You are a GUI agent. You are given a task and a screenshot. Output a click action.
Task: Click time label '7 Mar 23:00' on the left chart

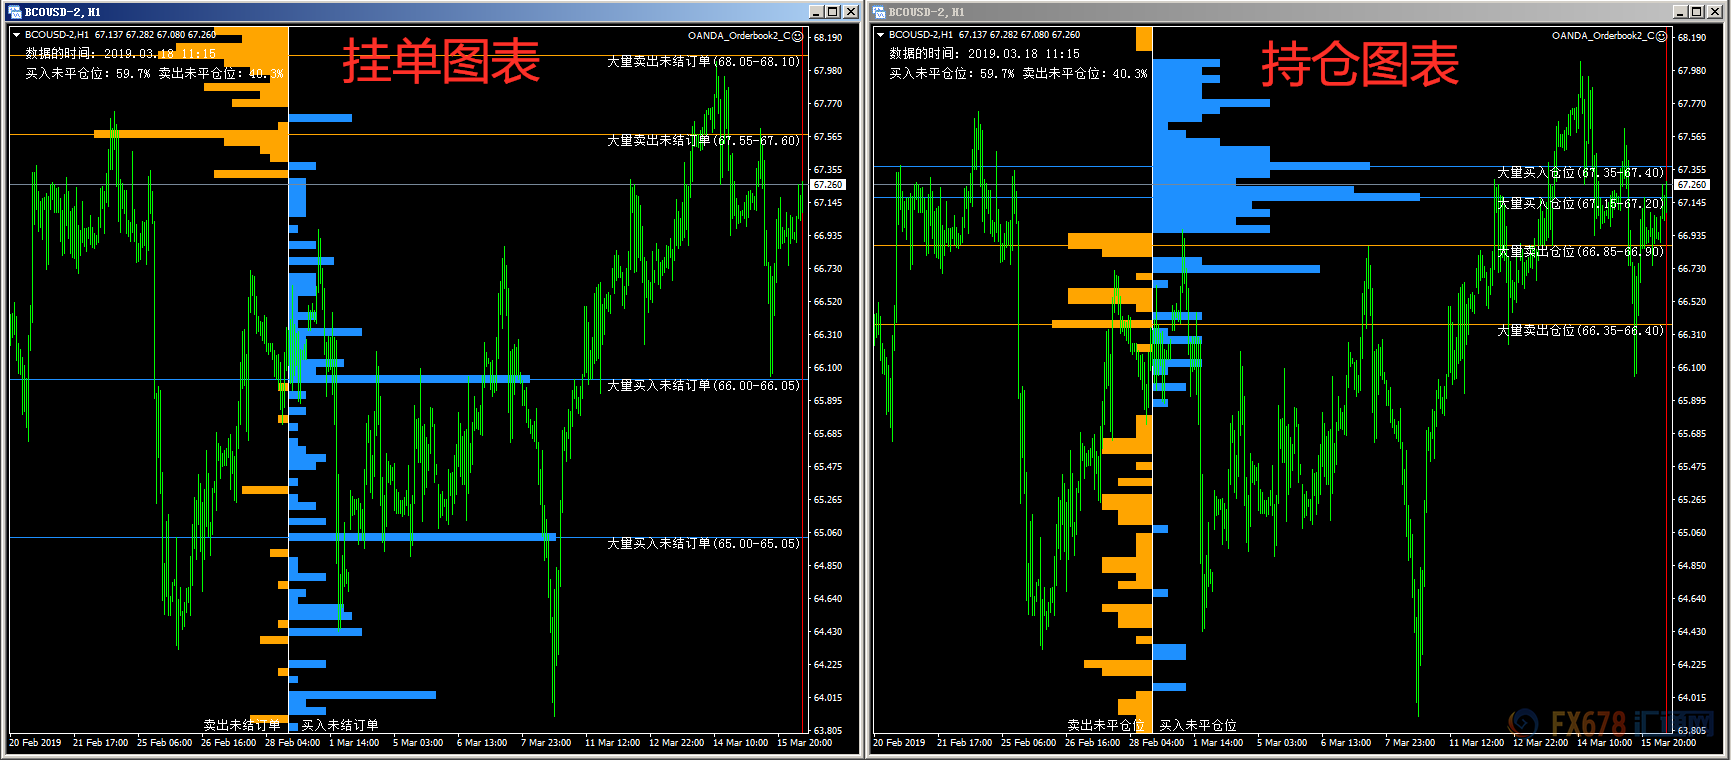tap(546, 743)
